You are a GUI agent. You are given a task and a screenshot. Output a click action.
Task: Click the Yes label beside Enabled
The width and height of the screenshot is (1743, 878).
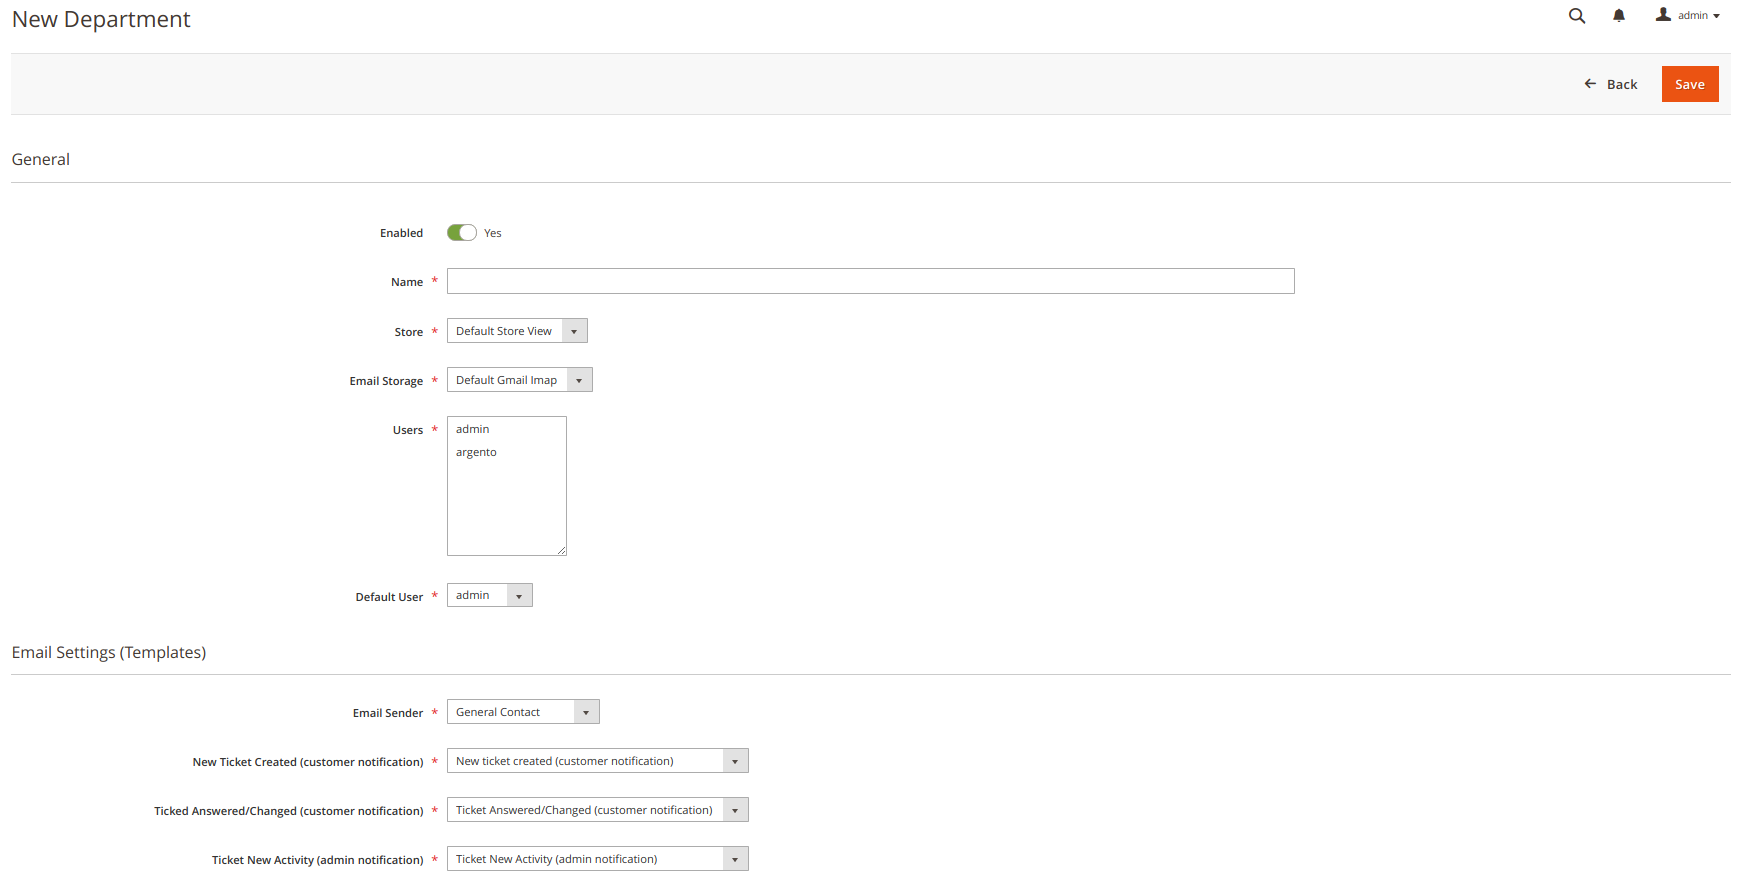[493, 233]
